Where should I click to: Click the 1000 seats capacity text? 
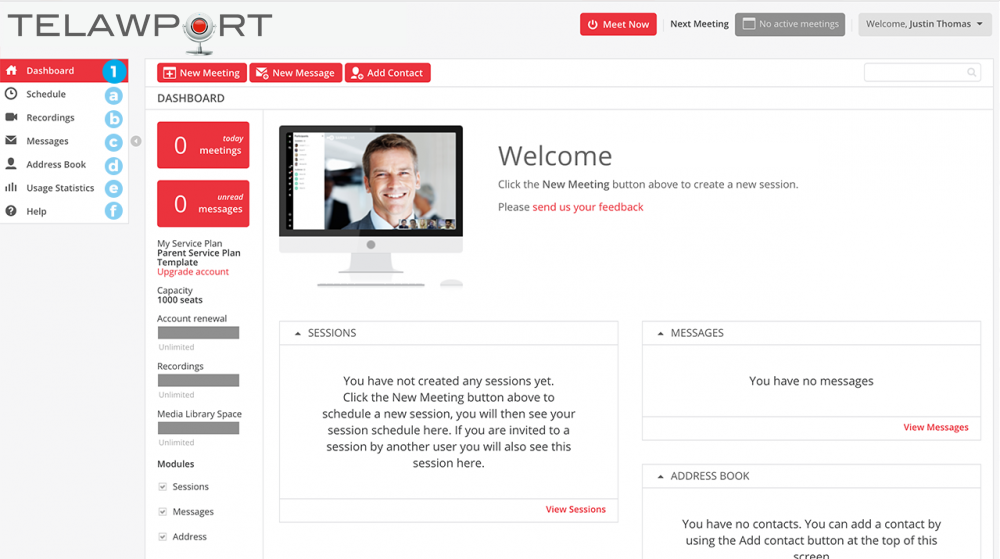(180, 300)
